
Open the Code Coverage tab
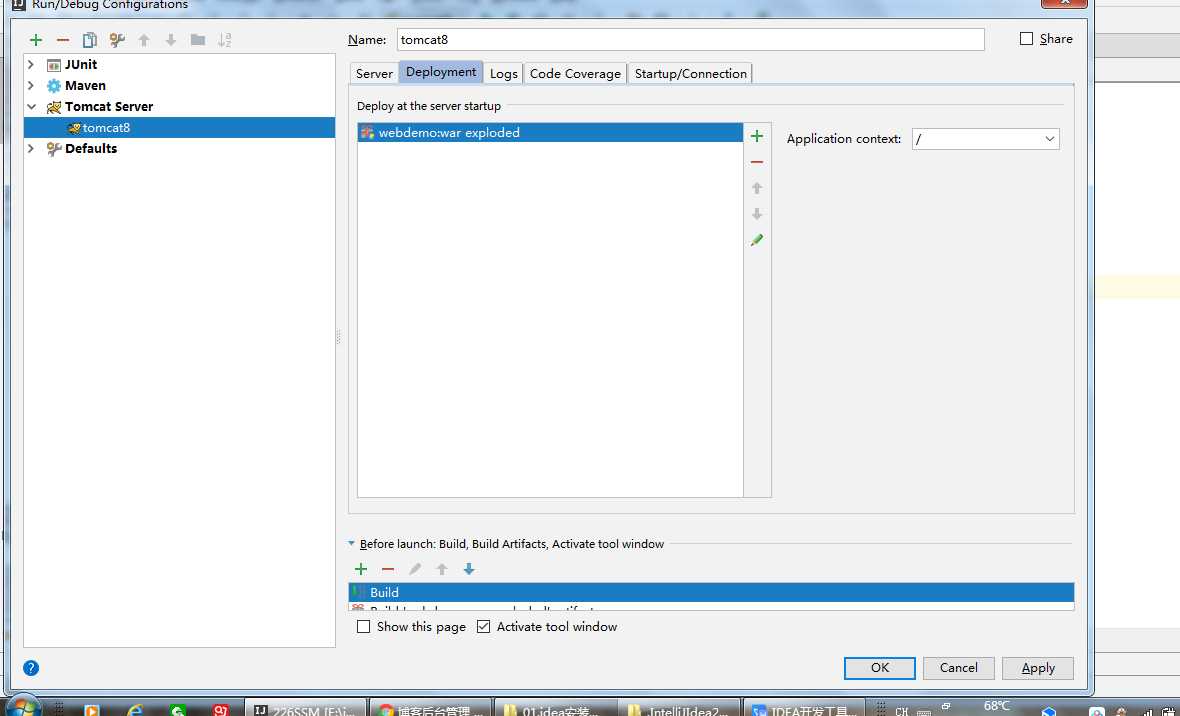[x=575, y=73]
